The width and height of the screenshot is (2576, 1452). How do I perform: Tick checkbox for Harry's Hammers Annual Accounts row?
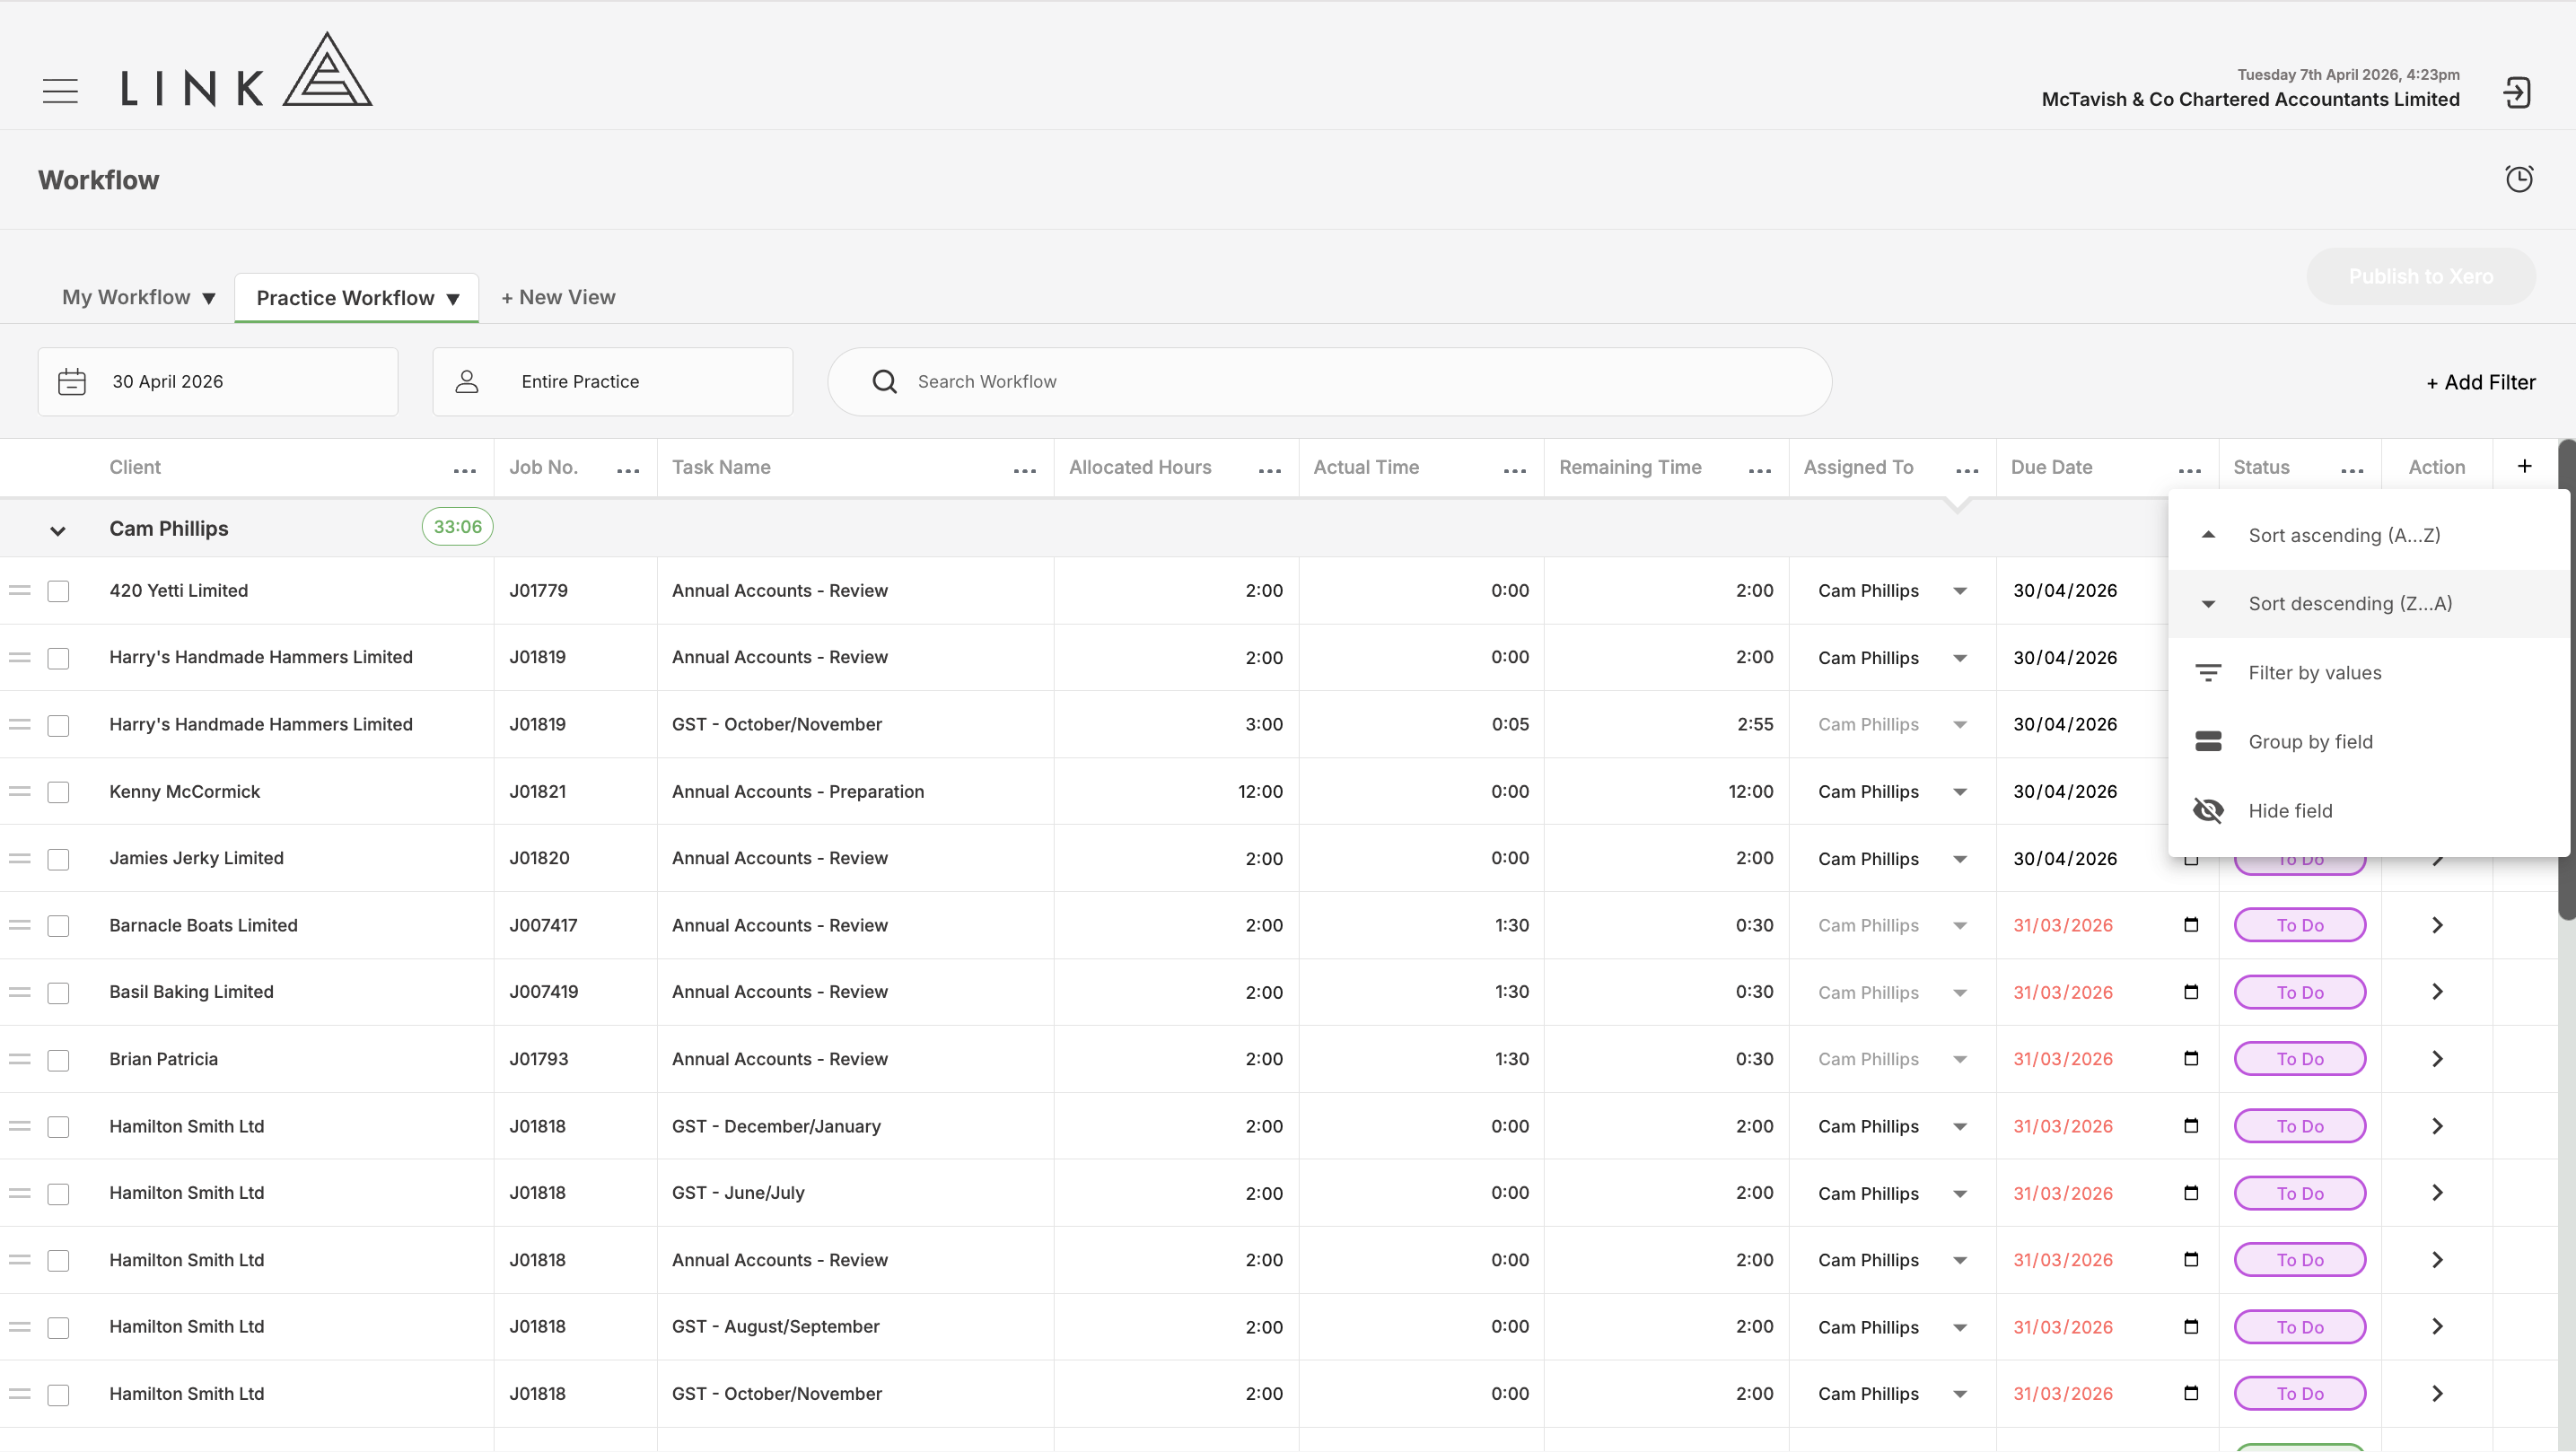pyautogui.click(x=59, y=659)
